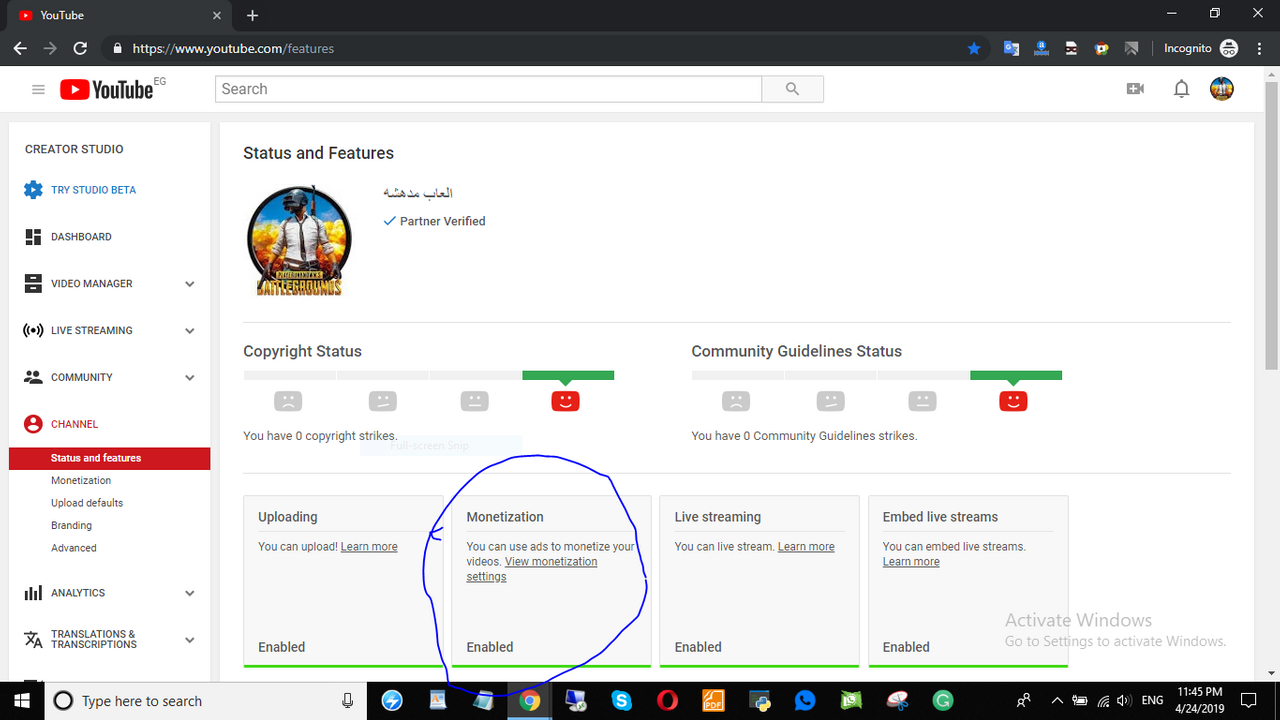The width and height of the screenshot is (1280, 720).
Task: Open the Advanced sidebar item
Action: (74, 548)
